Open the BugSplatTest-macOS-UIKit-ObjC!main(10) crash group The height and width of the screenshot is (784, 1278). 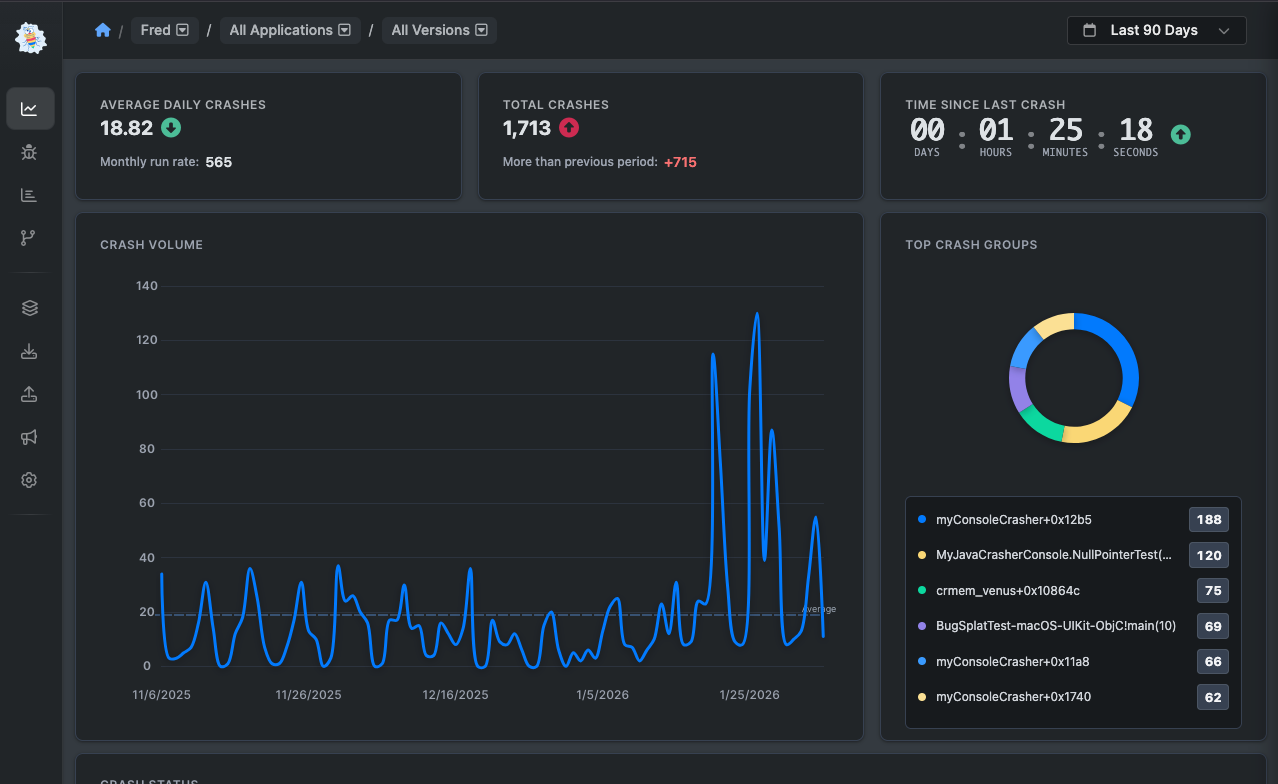[1055, 626]
